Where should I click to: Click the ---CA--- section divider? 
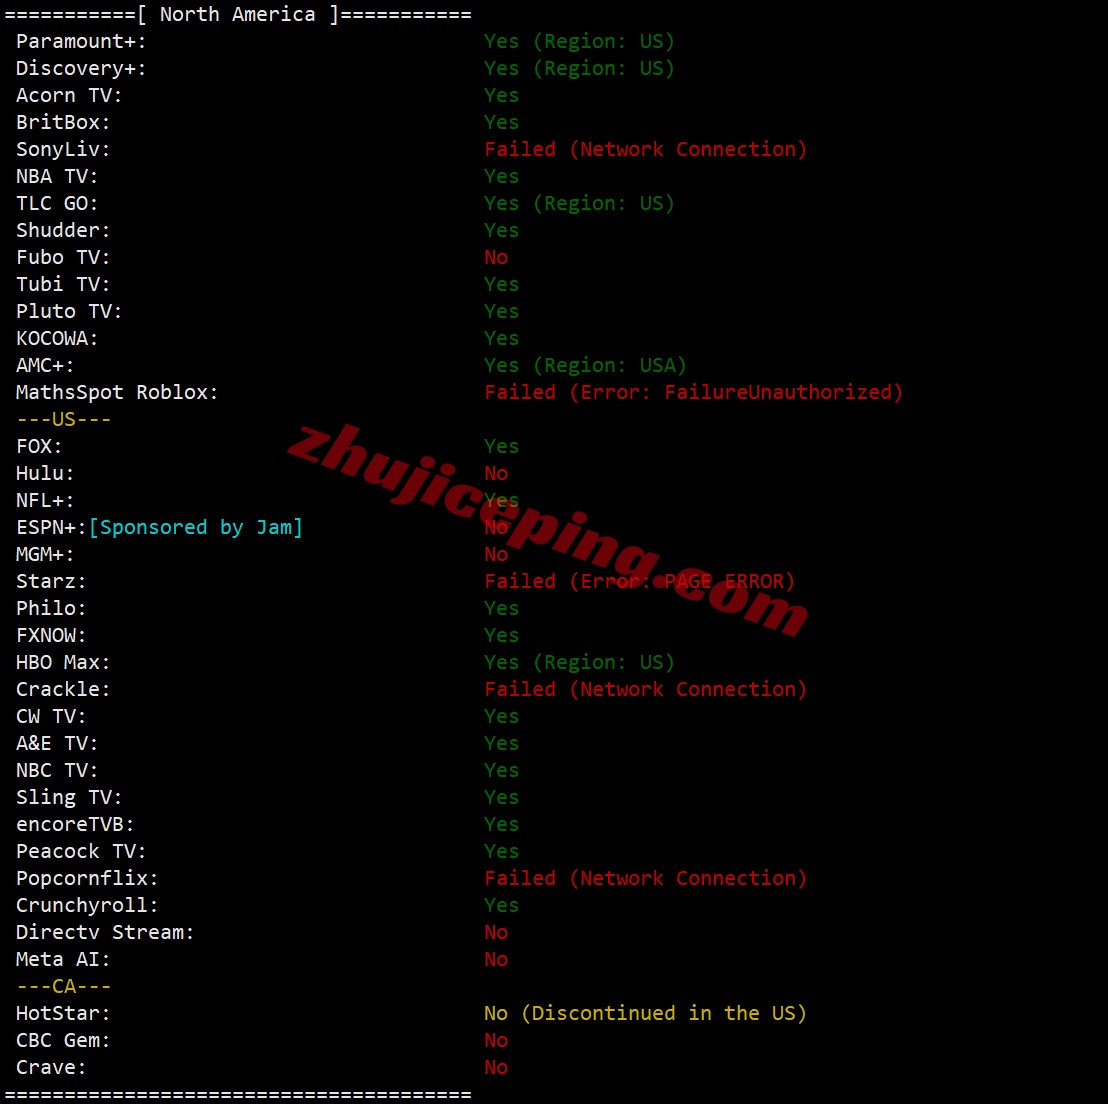pos(64,986)
